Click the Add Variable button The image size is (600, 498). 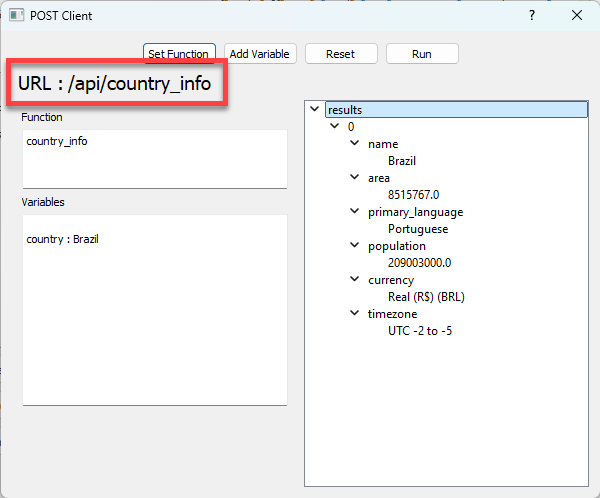(260, 54)
